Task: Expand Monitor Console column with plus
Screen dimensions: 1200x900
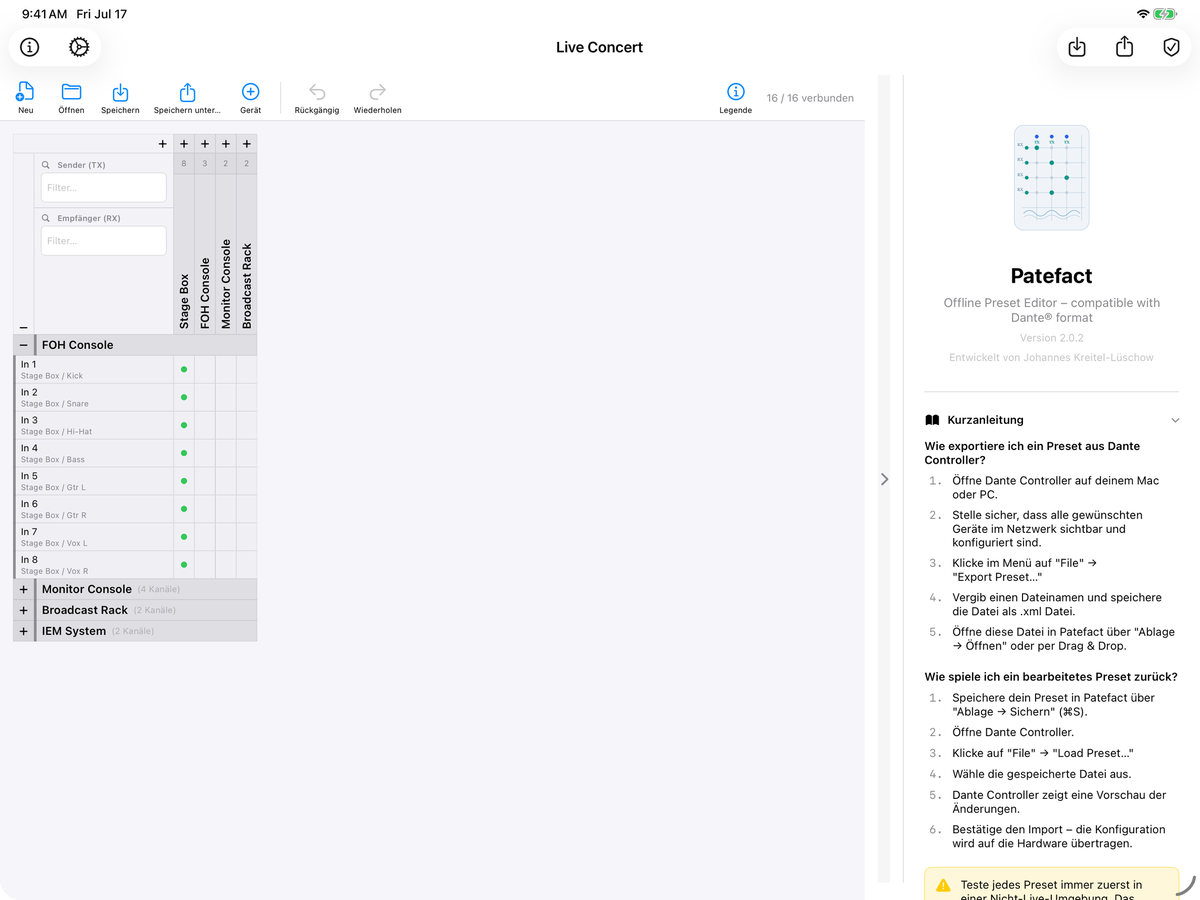Action: tap(226, 144)
